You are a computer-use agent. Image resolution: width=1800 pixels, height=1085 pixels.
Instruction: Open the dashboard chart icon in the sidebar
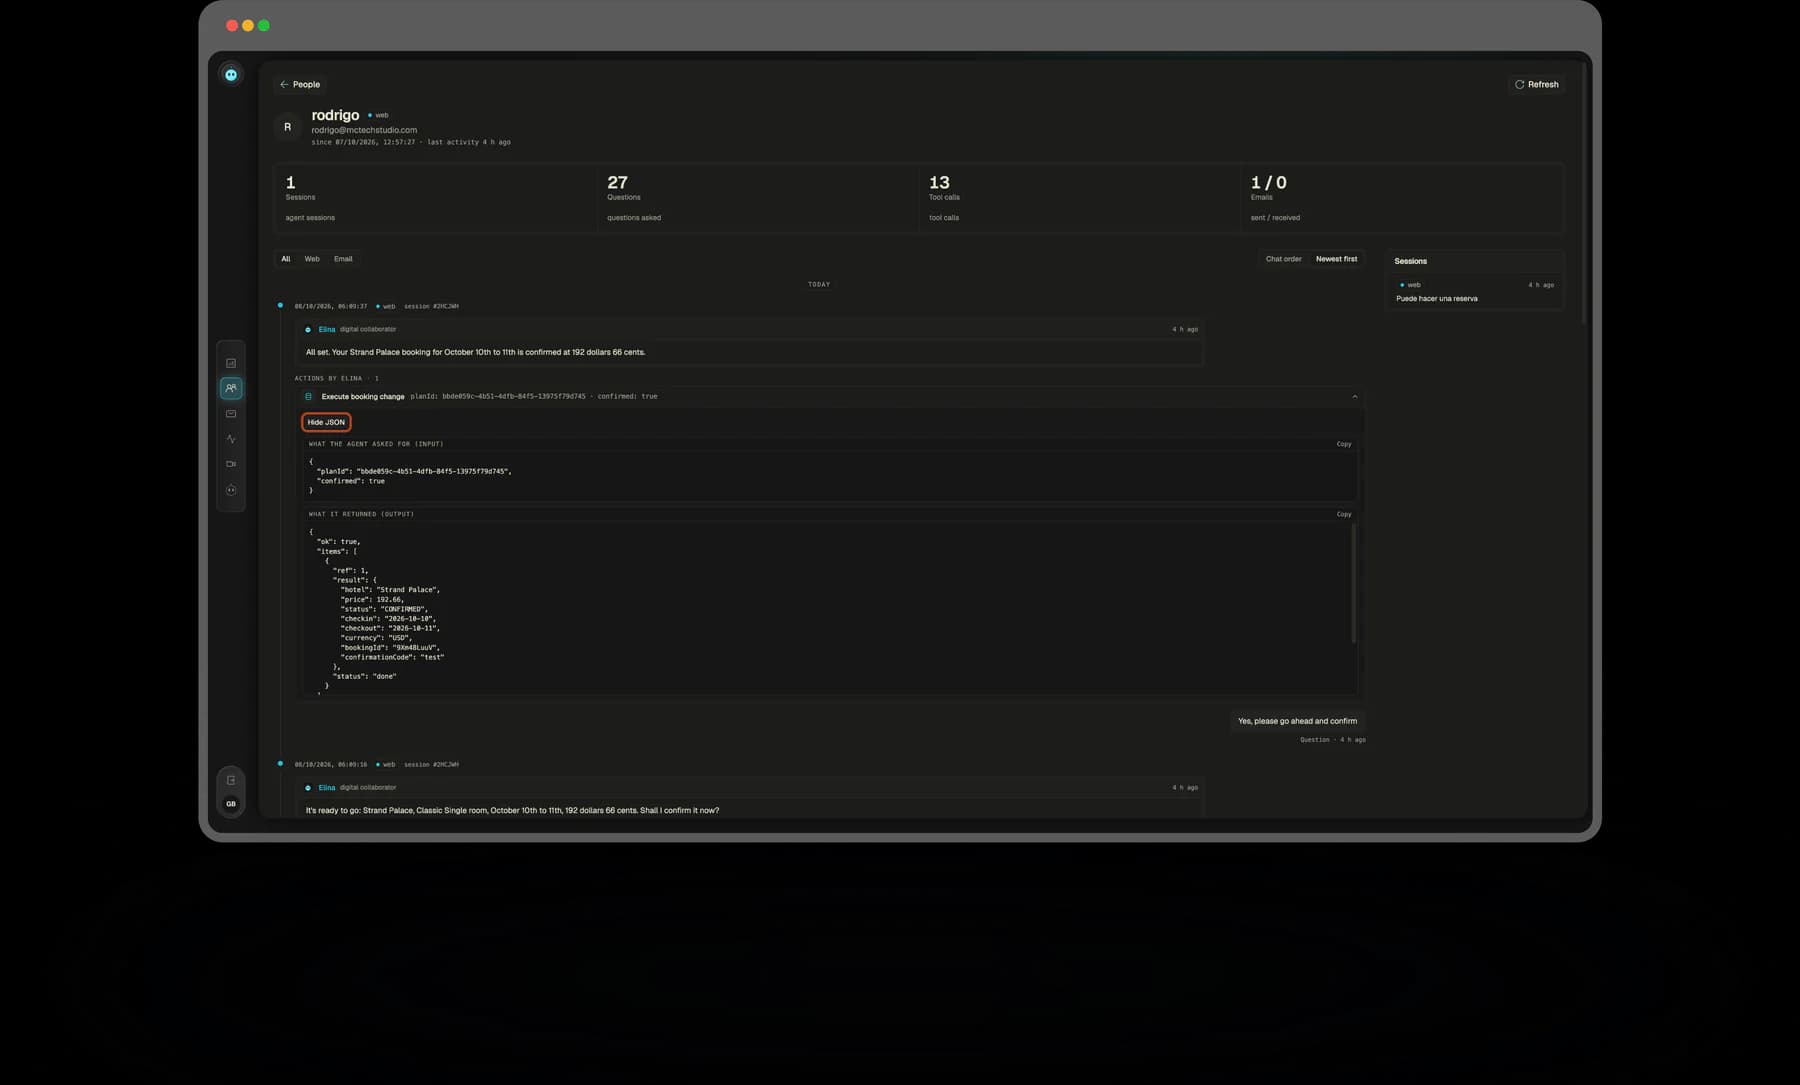click(x=231, y=363)
